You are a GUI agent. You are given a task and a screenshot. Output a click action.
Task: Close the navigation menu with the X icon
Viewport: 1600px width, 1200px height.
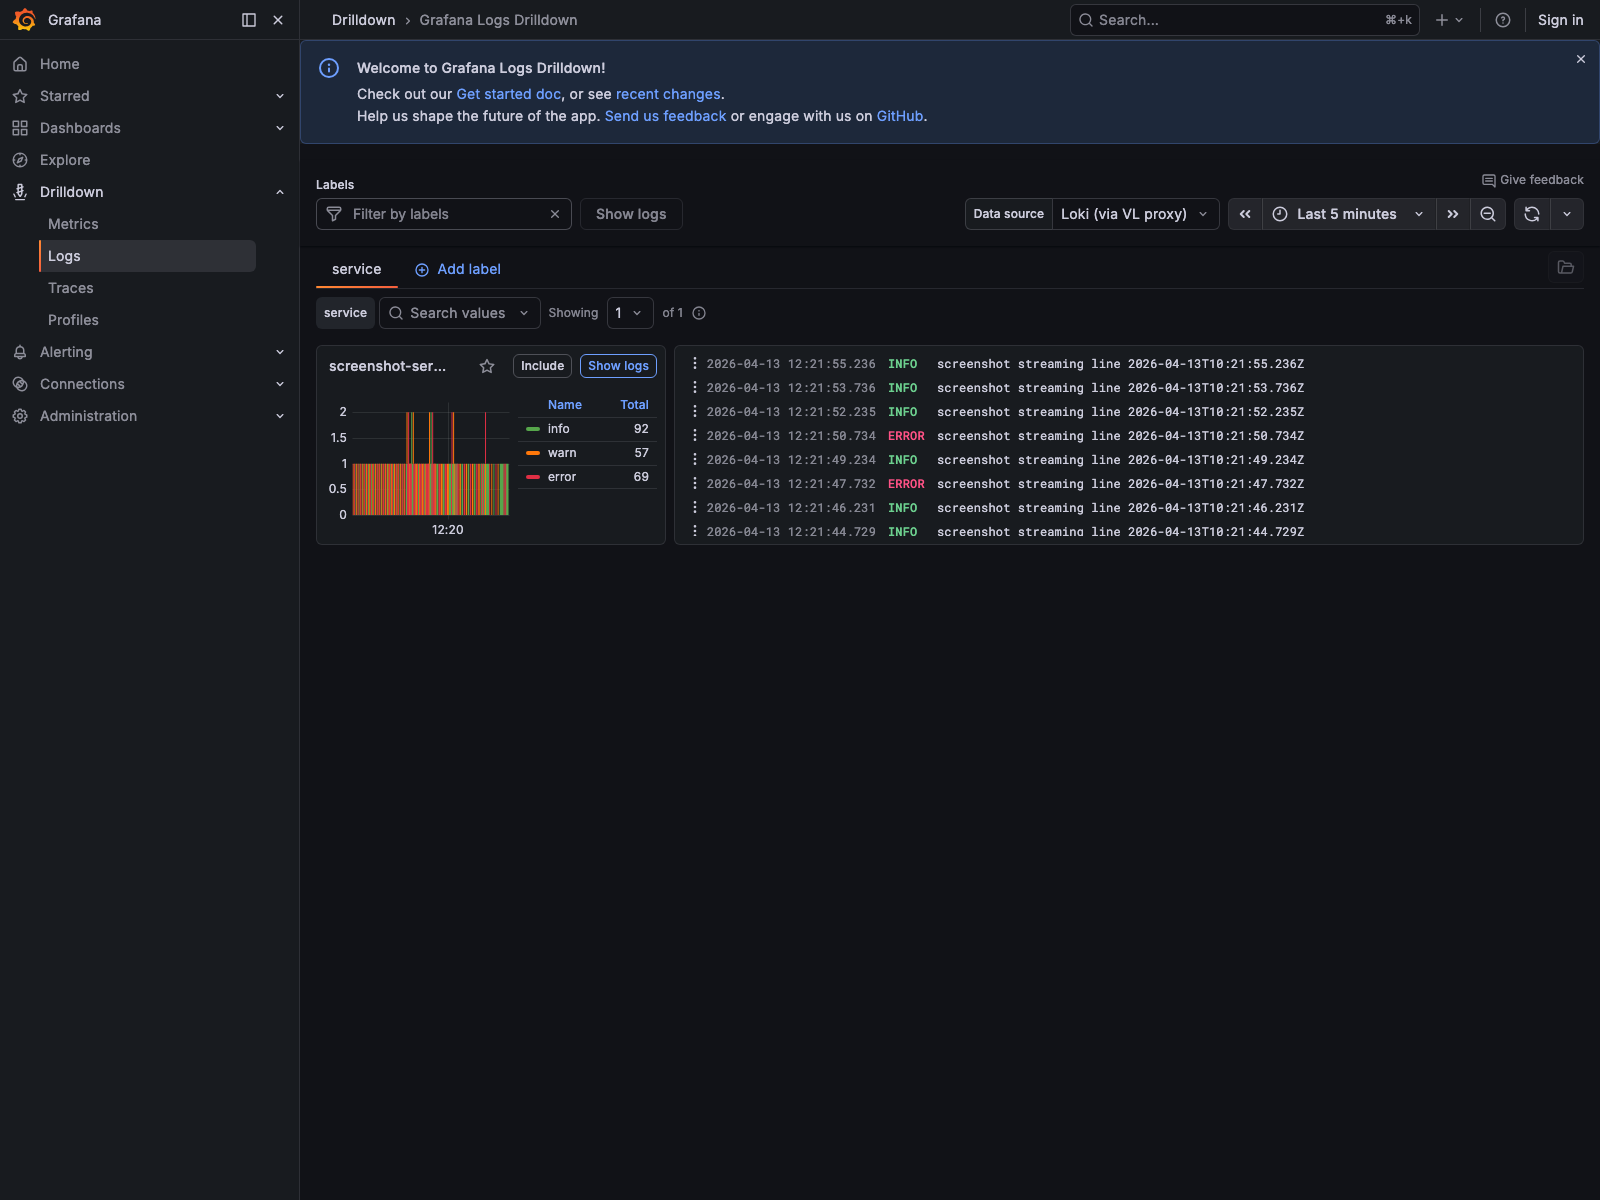(x=278, y=20)
